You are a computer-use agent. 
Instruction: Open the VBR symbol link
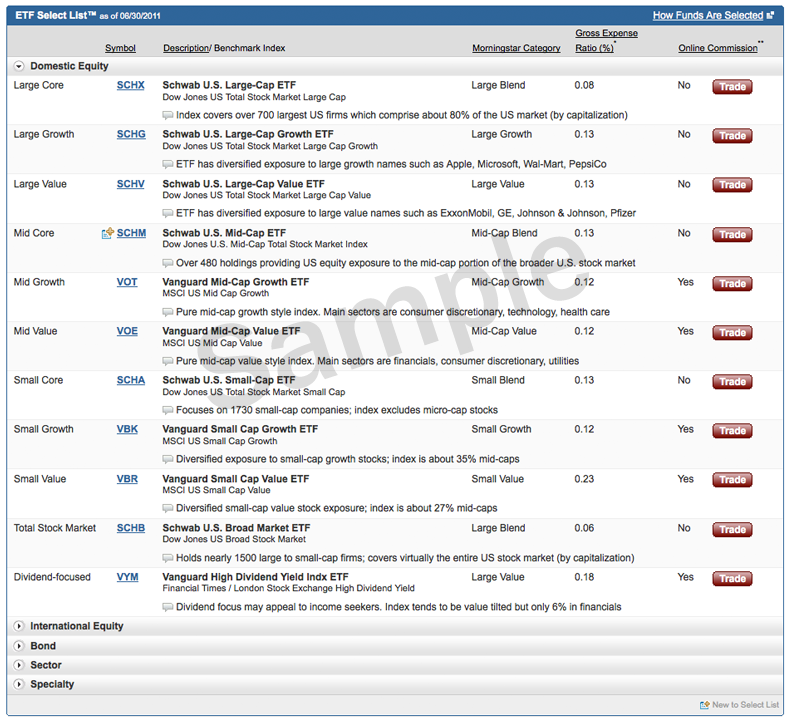coord(127,479)
